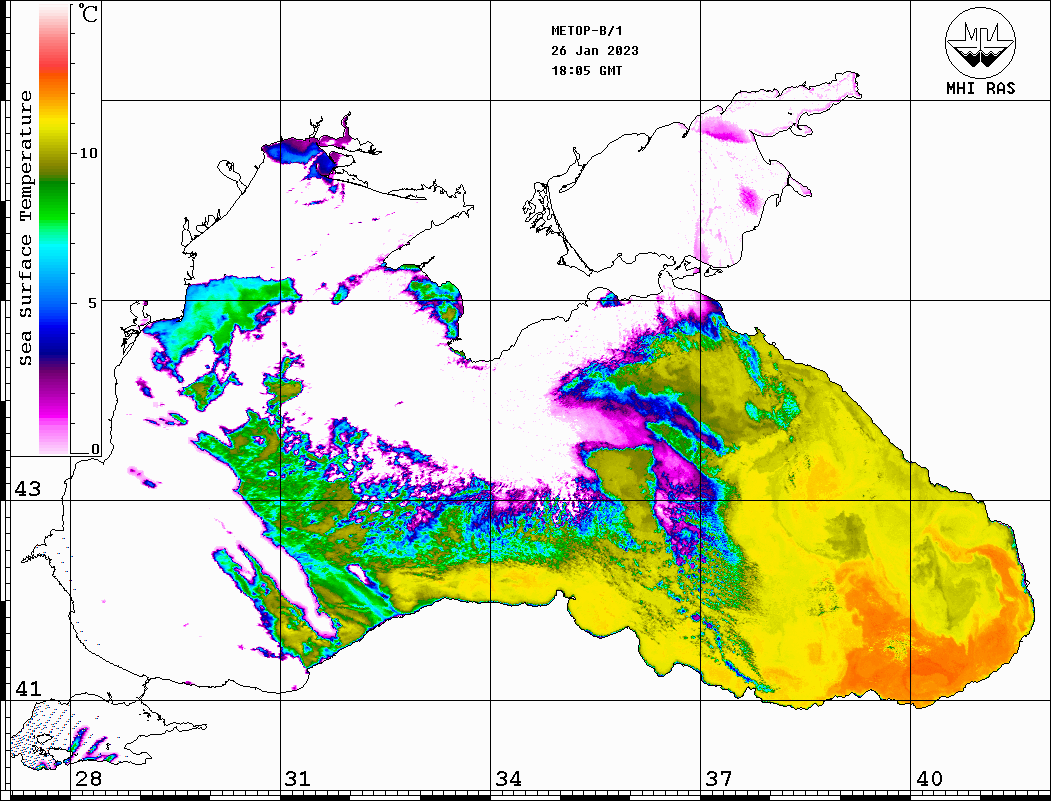
Task: Click the '°C' unit label
Action: coord(87,13)
